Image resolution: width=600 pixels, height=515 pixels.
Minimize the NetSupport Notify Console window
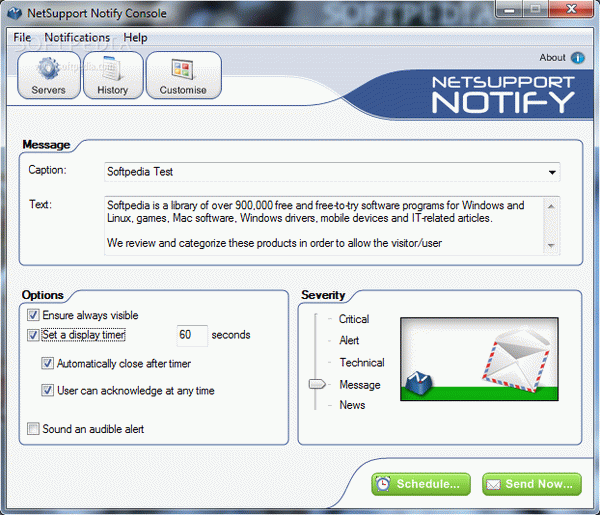(x=509, y=9)
